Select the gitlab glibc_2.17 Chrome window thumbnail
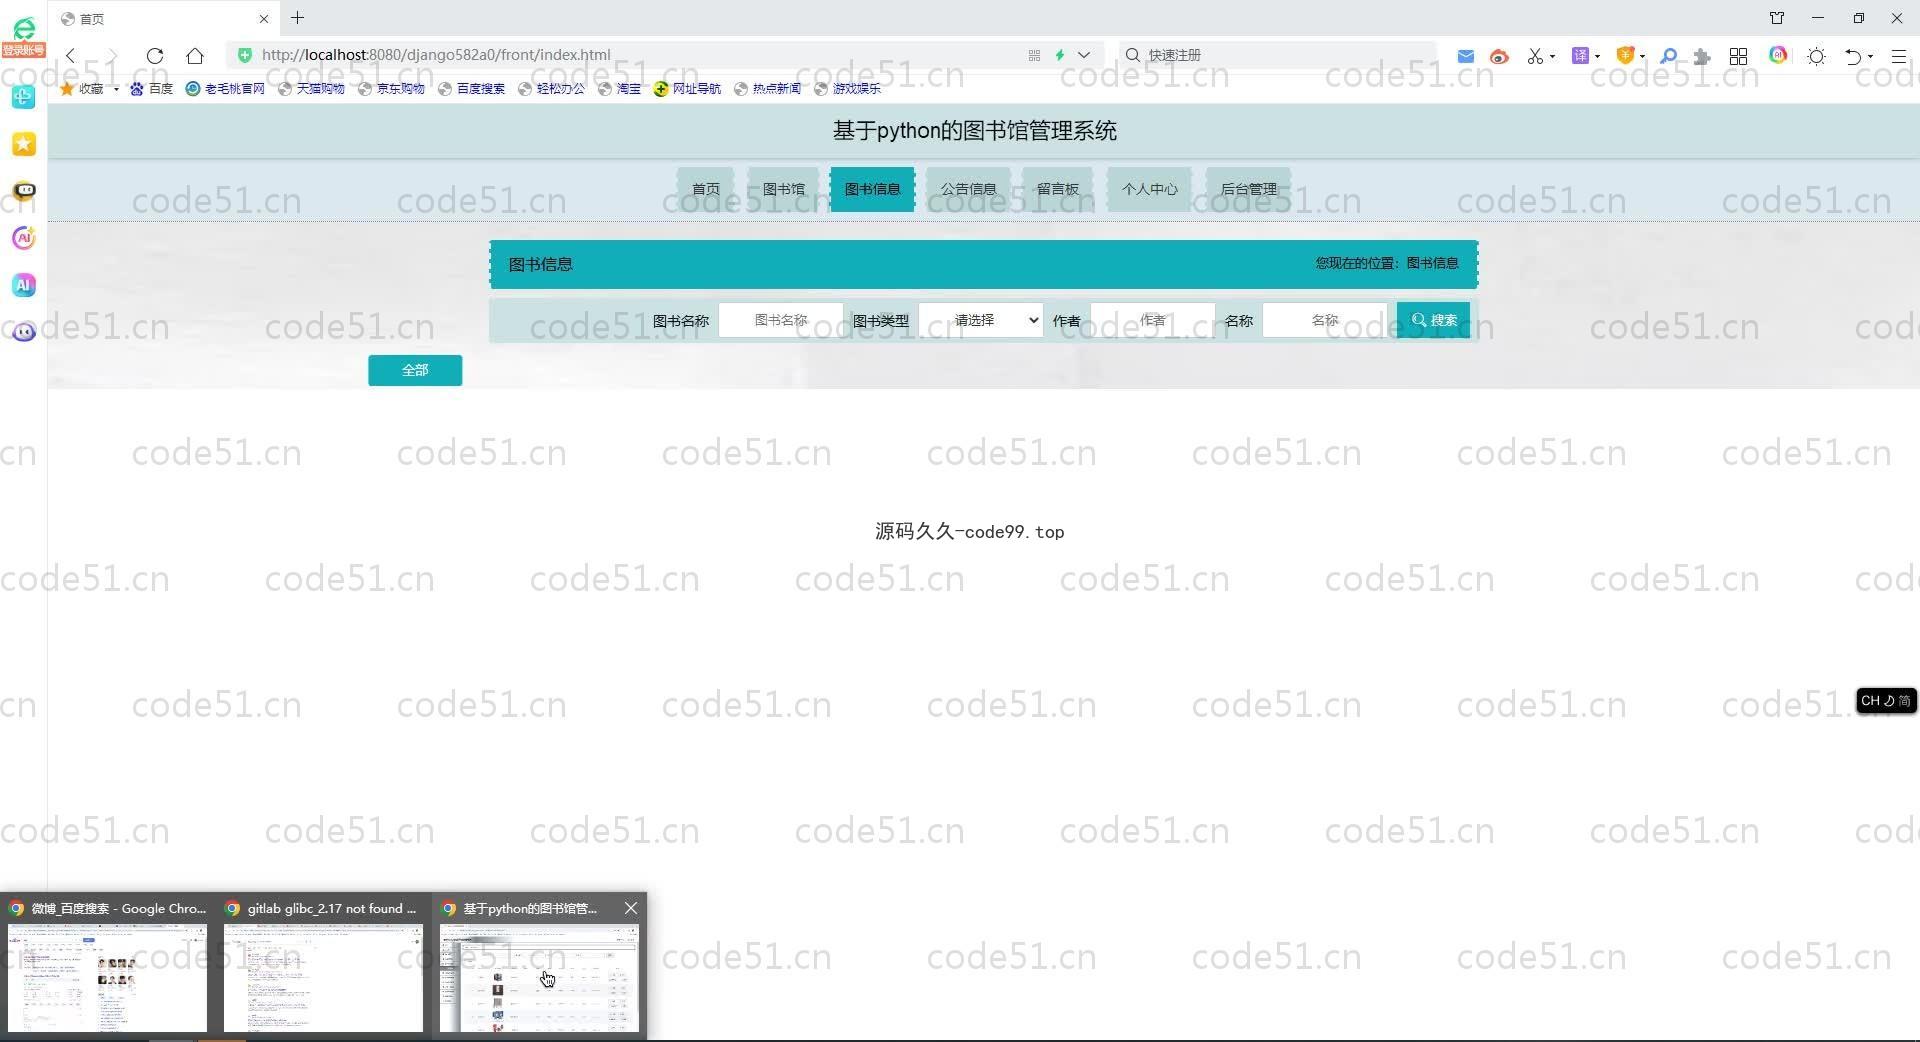This screenshot has height=1042, width=1920. pyautogui.click(x=323, y=967)
